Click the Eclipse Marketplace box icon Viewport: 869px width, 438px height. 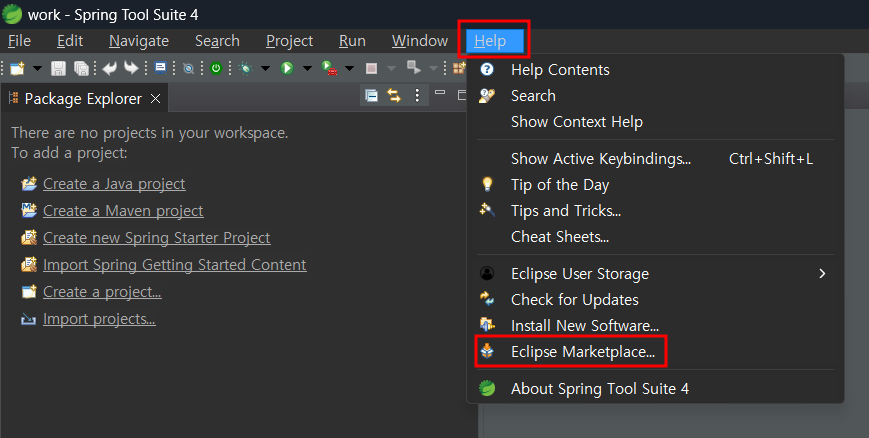pos(487,351)
